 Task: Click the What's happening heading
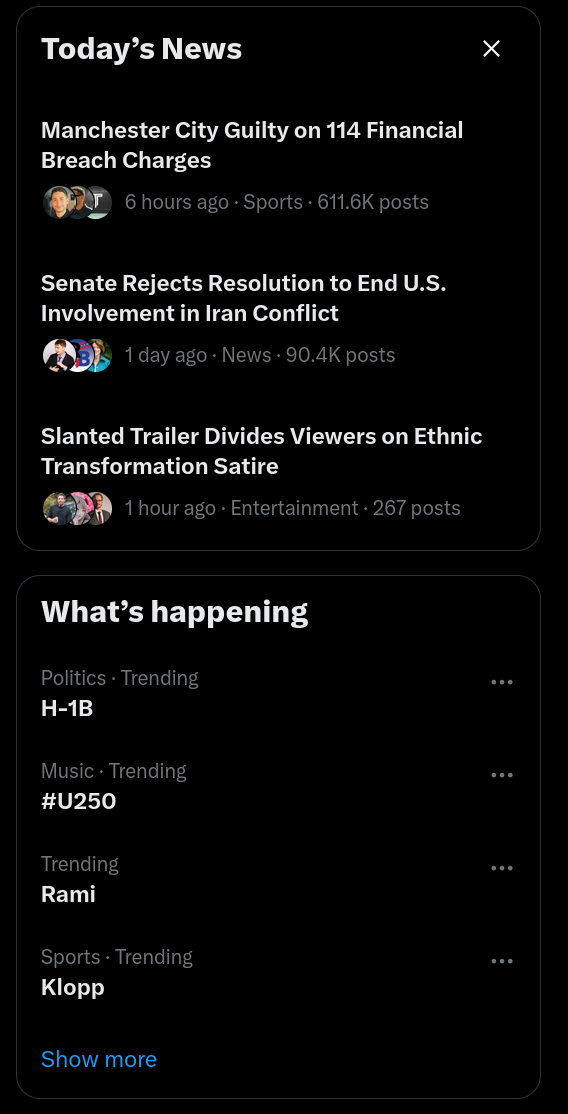(x=175, y=612)
